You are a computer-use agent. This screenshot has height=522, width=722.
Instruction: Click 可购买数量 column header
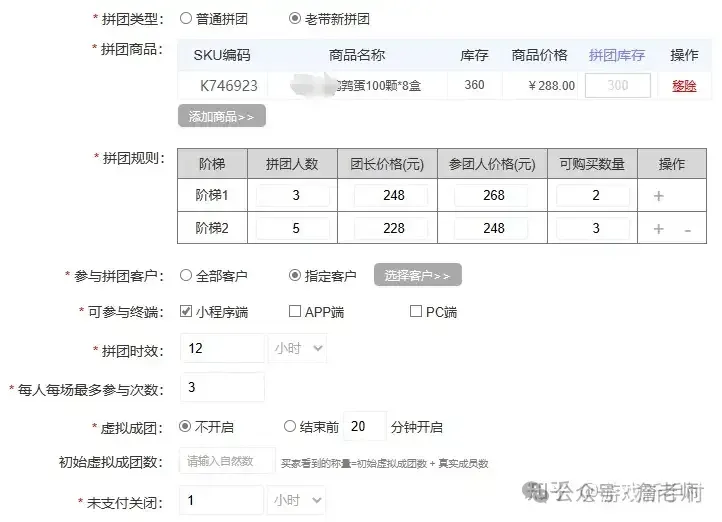[592, 164]
